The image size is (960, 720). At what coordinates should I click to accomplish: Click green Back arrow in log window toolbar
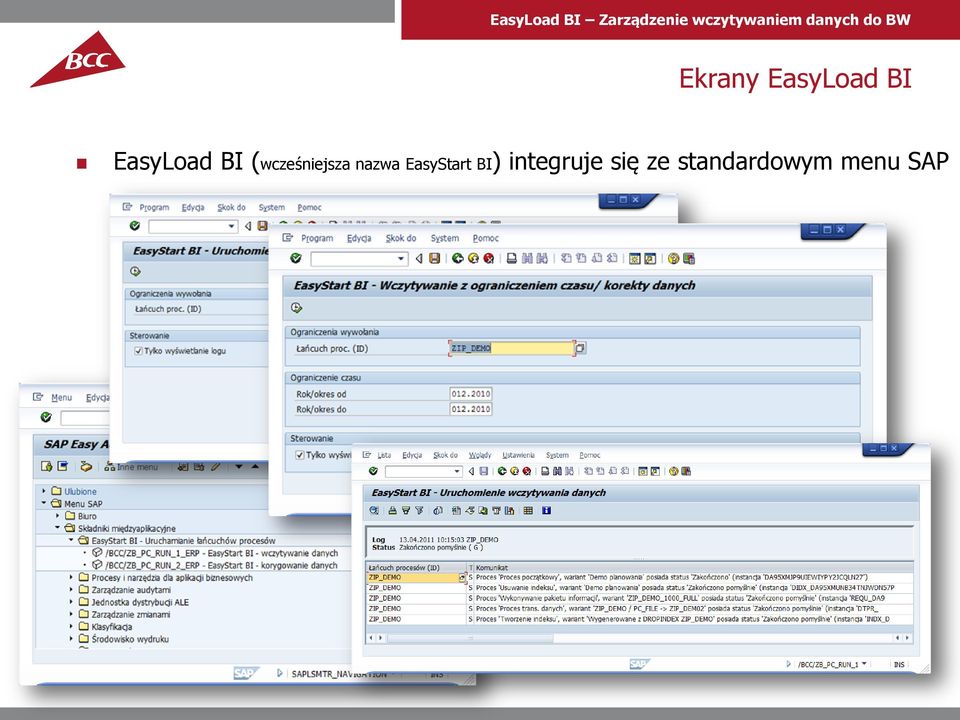502,471
